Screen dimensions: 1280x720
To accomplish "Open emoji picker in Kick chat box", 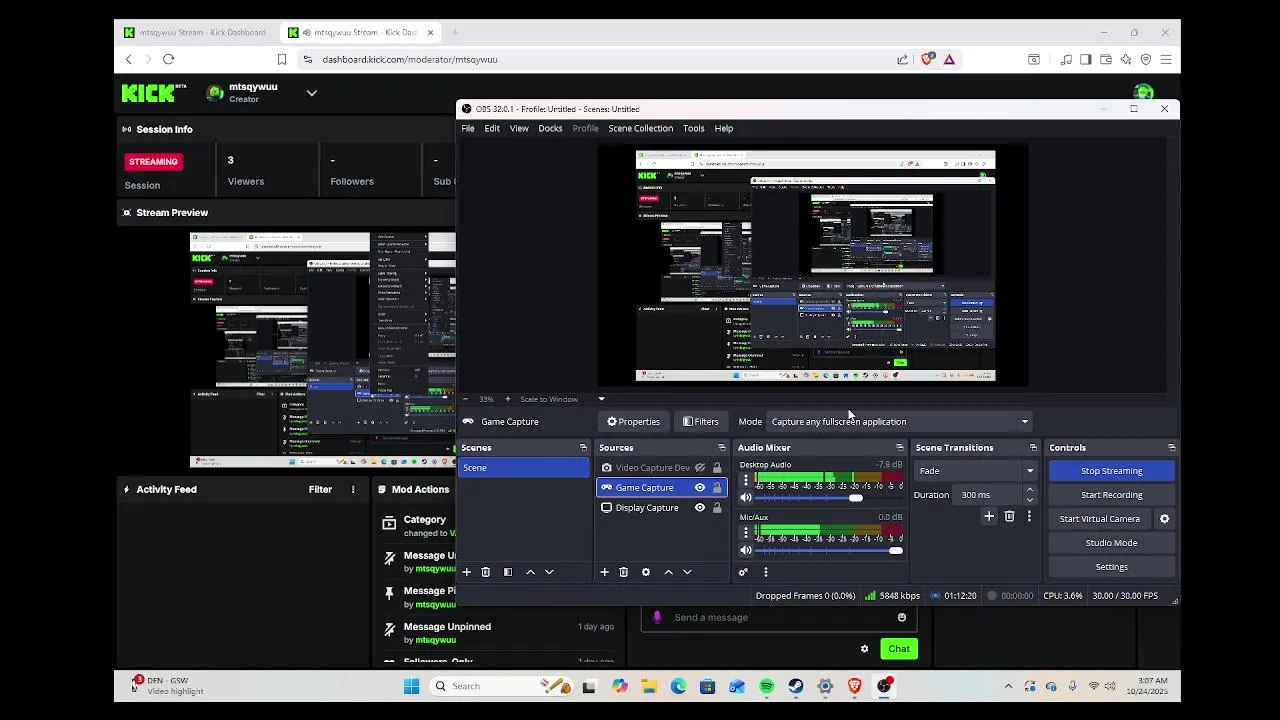I will click(902, 618).
